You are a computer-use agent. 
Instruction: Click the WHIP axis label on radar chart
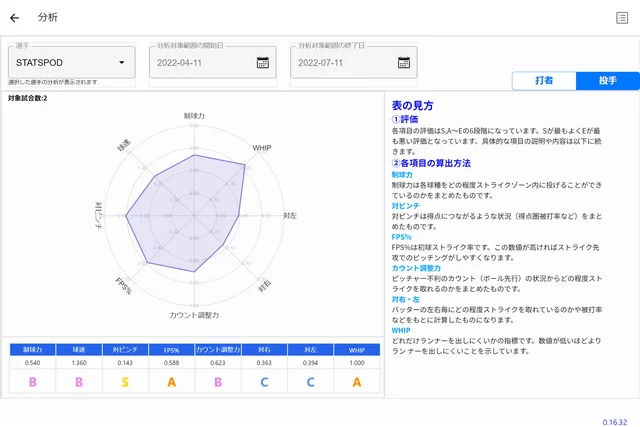click(x=262, y=148)
